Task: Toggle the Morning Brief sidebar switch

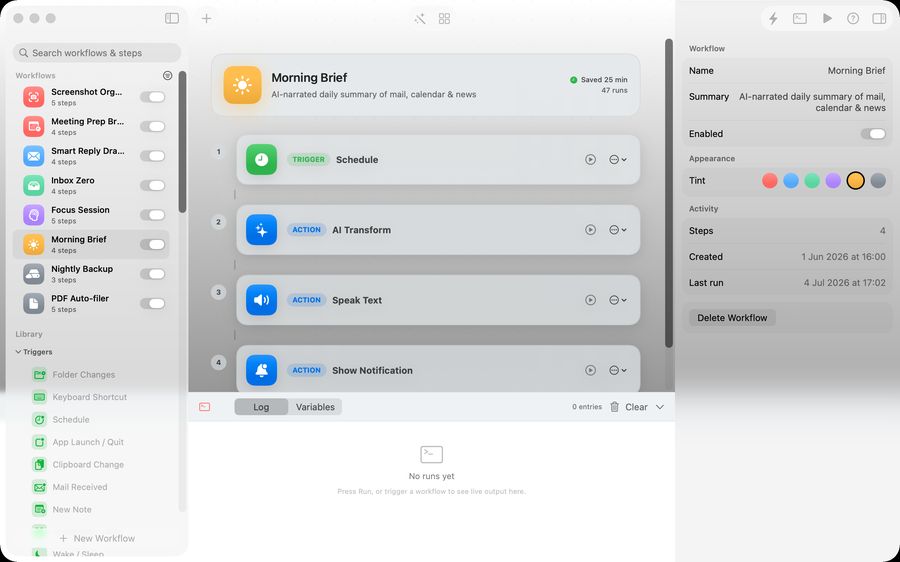Action: (x=153, y=245)
